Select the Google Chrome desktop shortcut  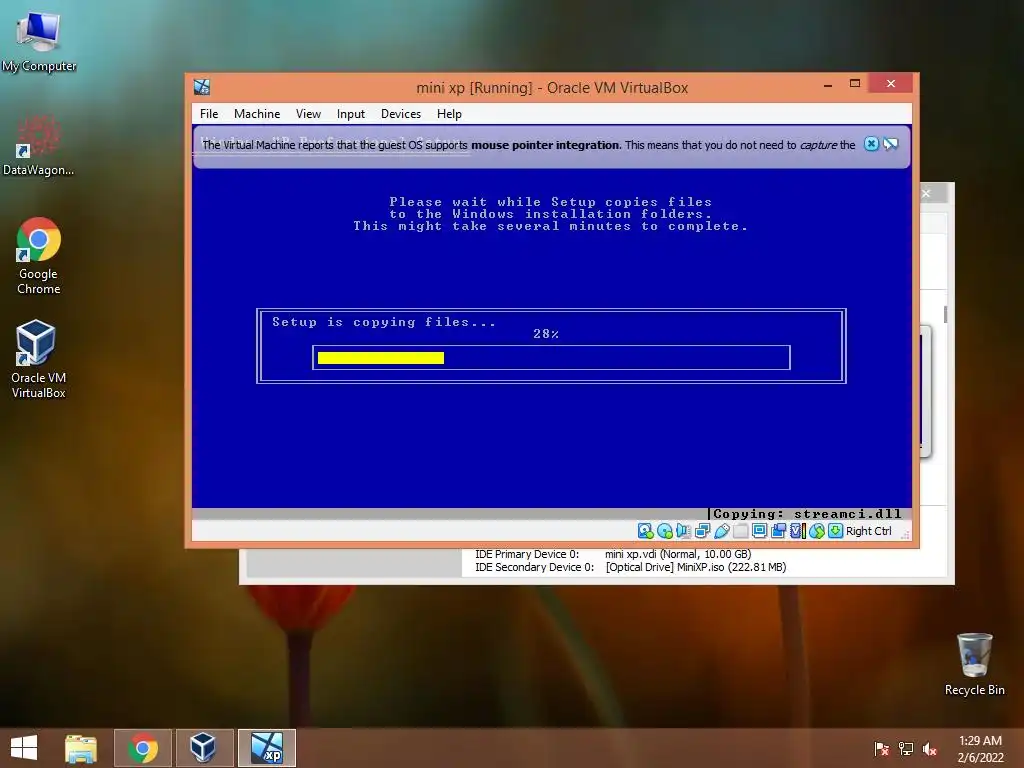tap(39, 256)
